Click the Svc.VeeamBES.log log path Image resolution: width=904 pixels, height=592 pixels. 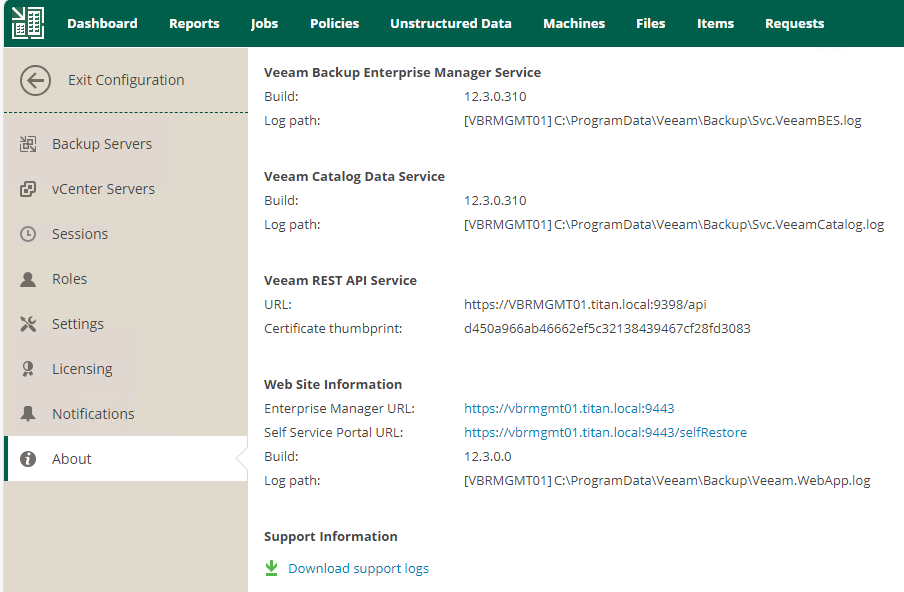(662, 121)
